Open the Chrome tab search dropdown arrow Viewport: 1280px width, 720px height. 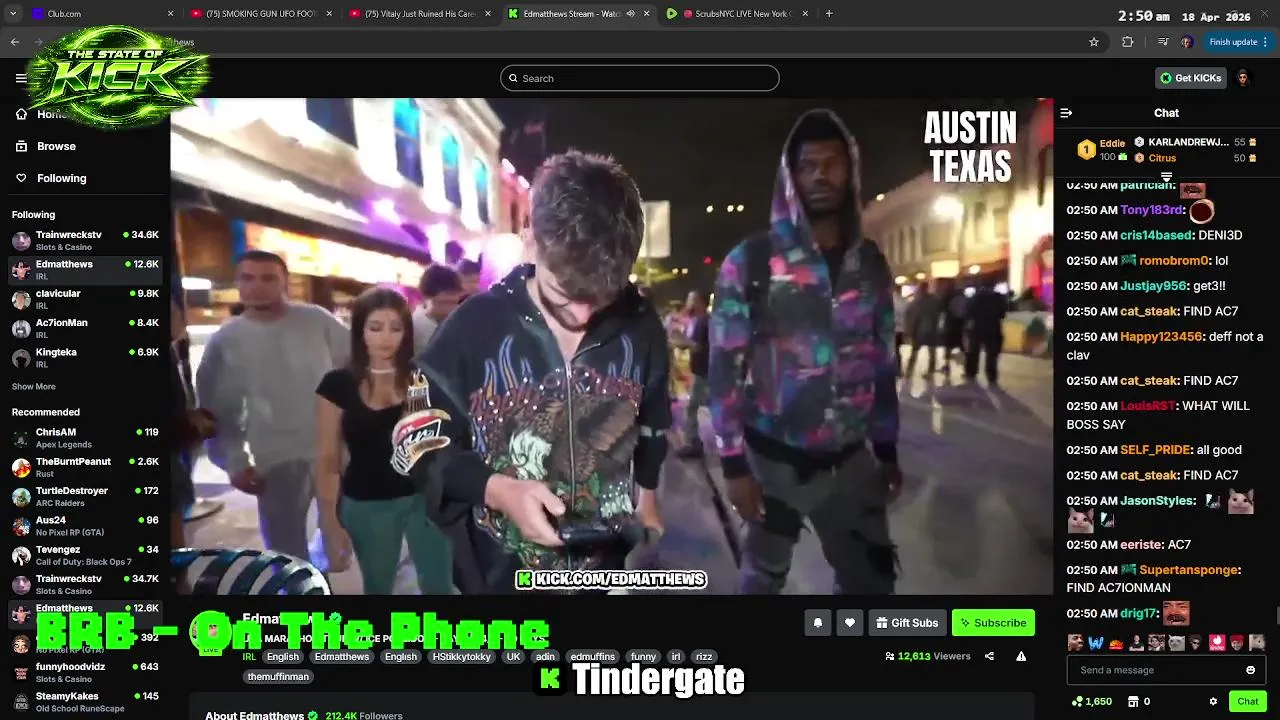13,14
